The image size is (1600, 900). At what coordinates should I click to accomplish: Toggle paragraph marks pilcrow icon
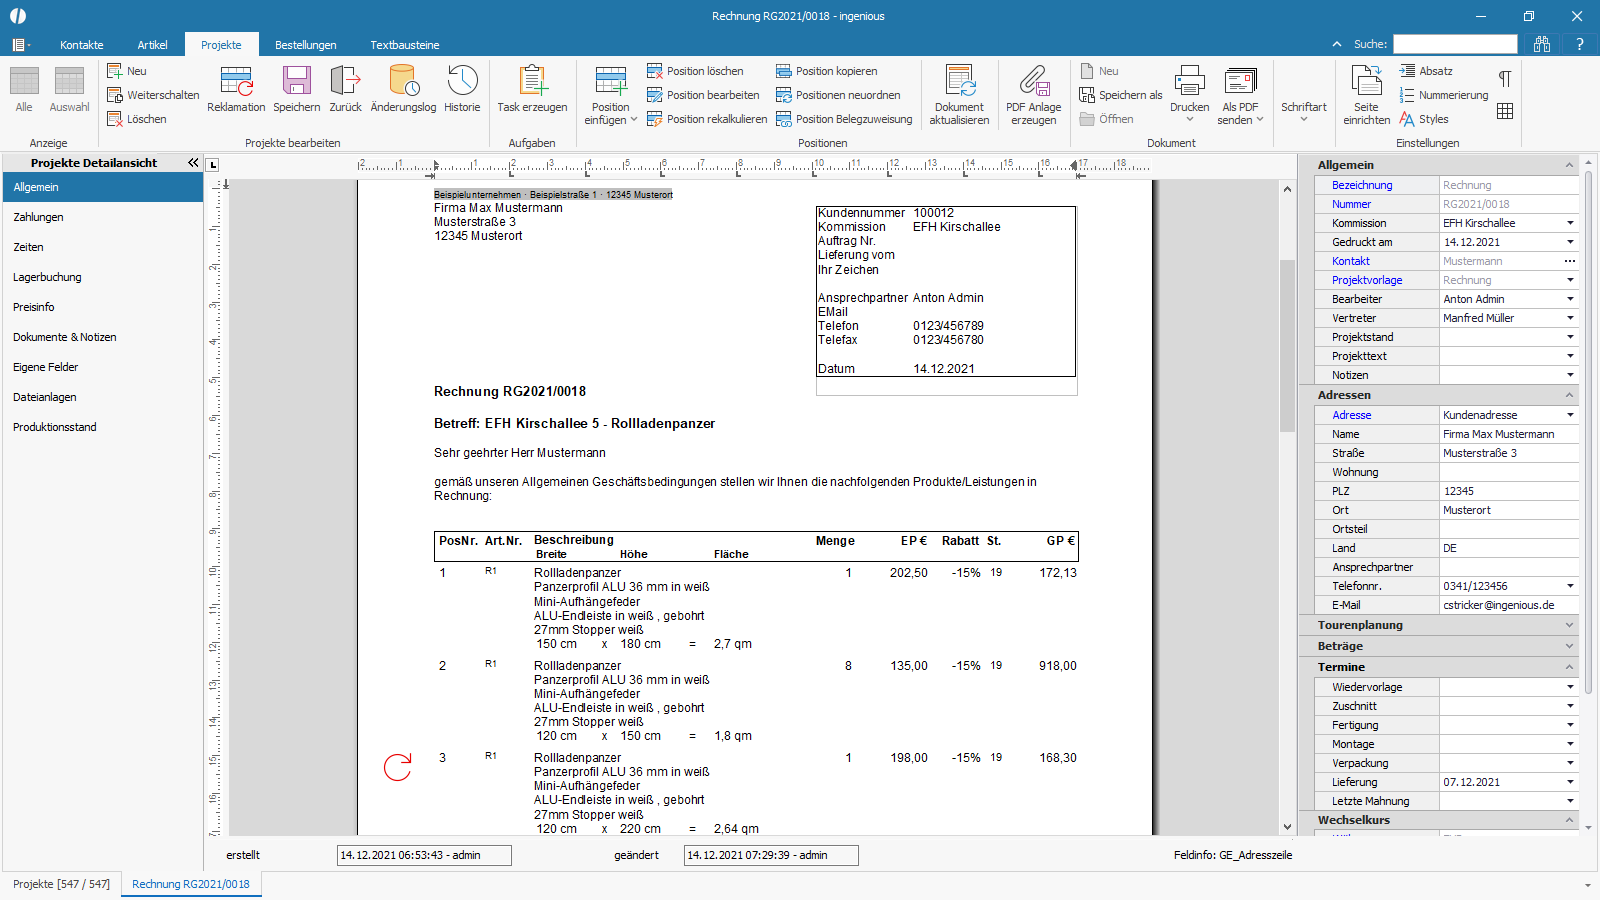[1505, 78]
